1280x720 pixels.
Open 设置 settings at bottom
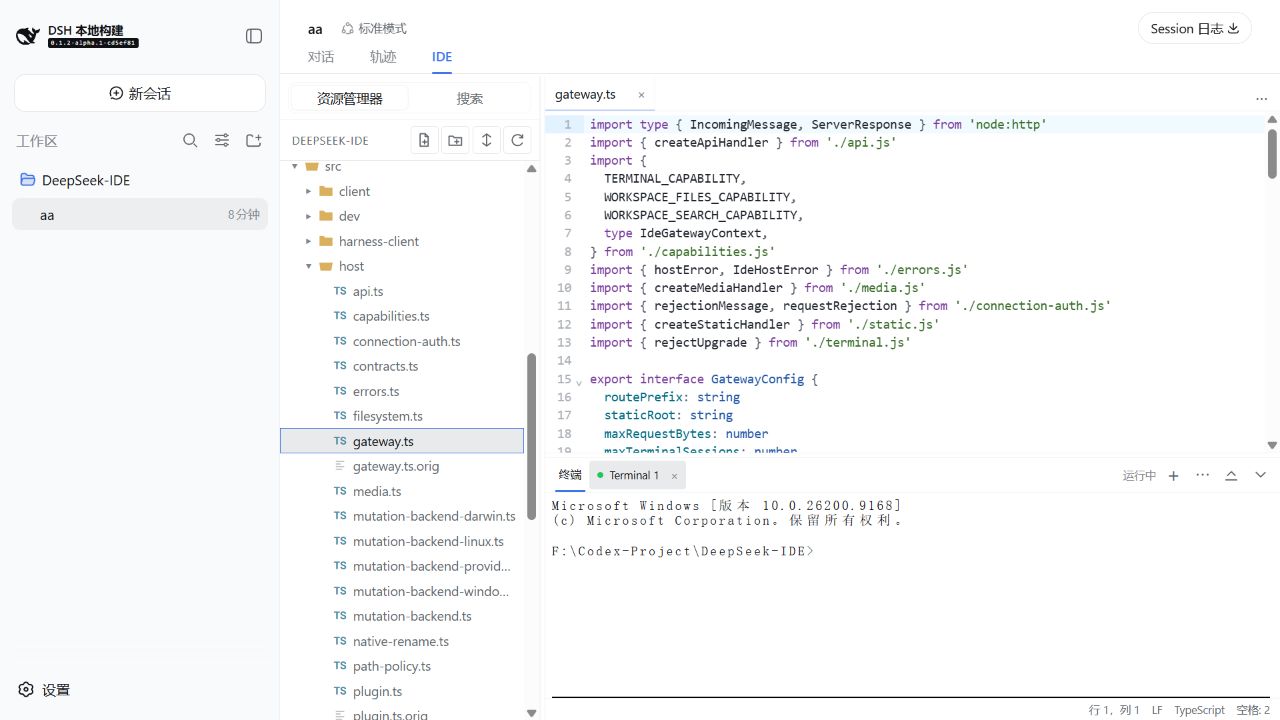pyautogui.click(x=44, y=689)
